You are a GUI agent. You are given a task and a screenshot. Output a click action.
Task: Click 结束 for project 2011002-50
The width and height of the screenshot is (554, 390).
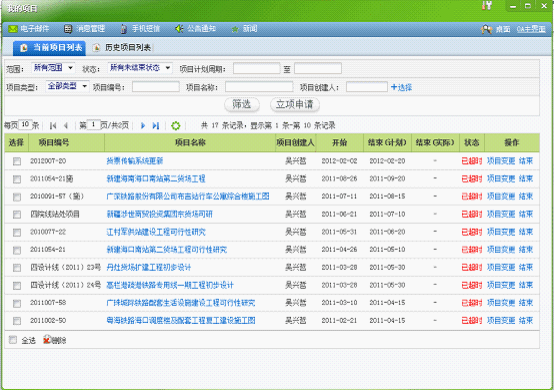pyautogui.click(x=526, y=320)
